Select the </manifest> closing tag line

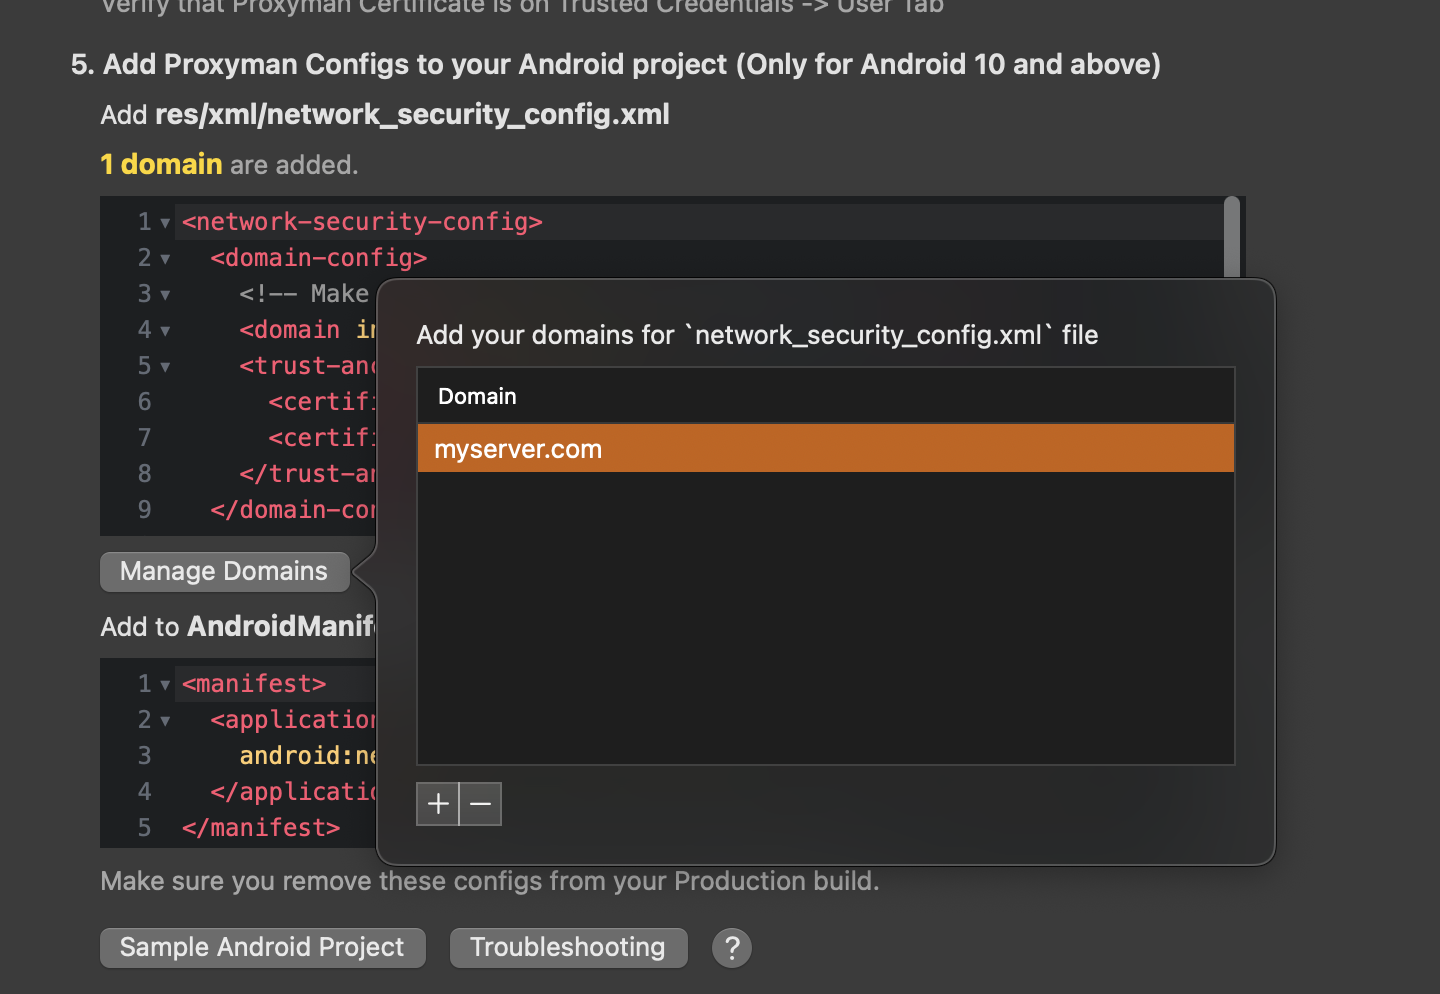(260, 827)
